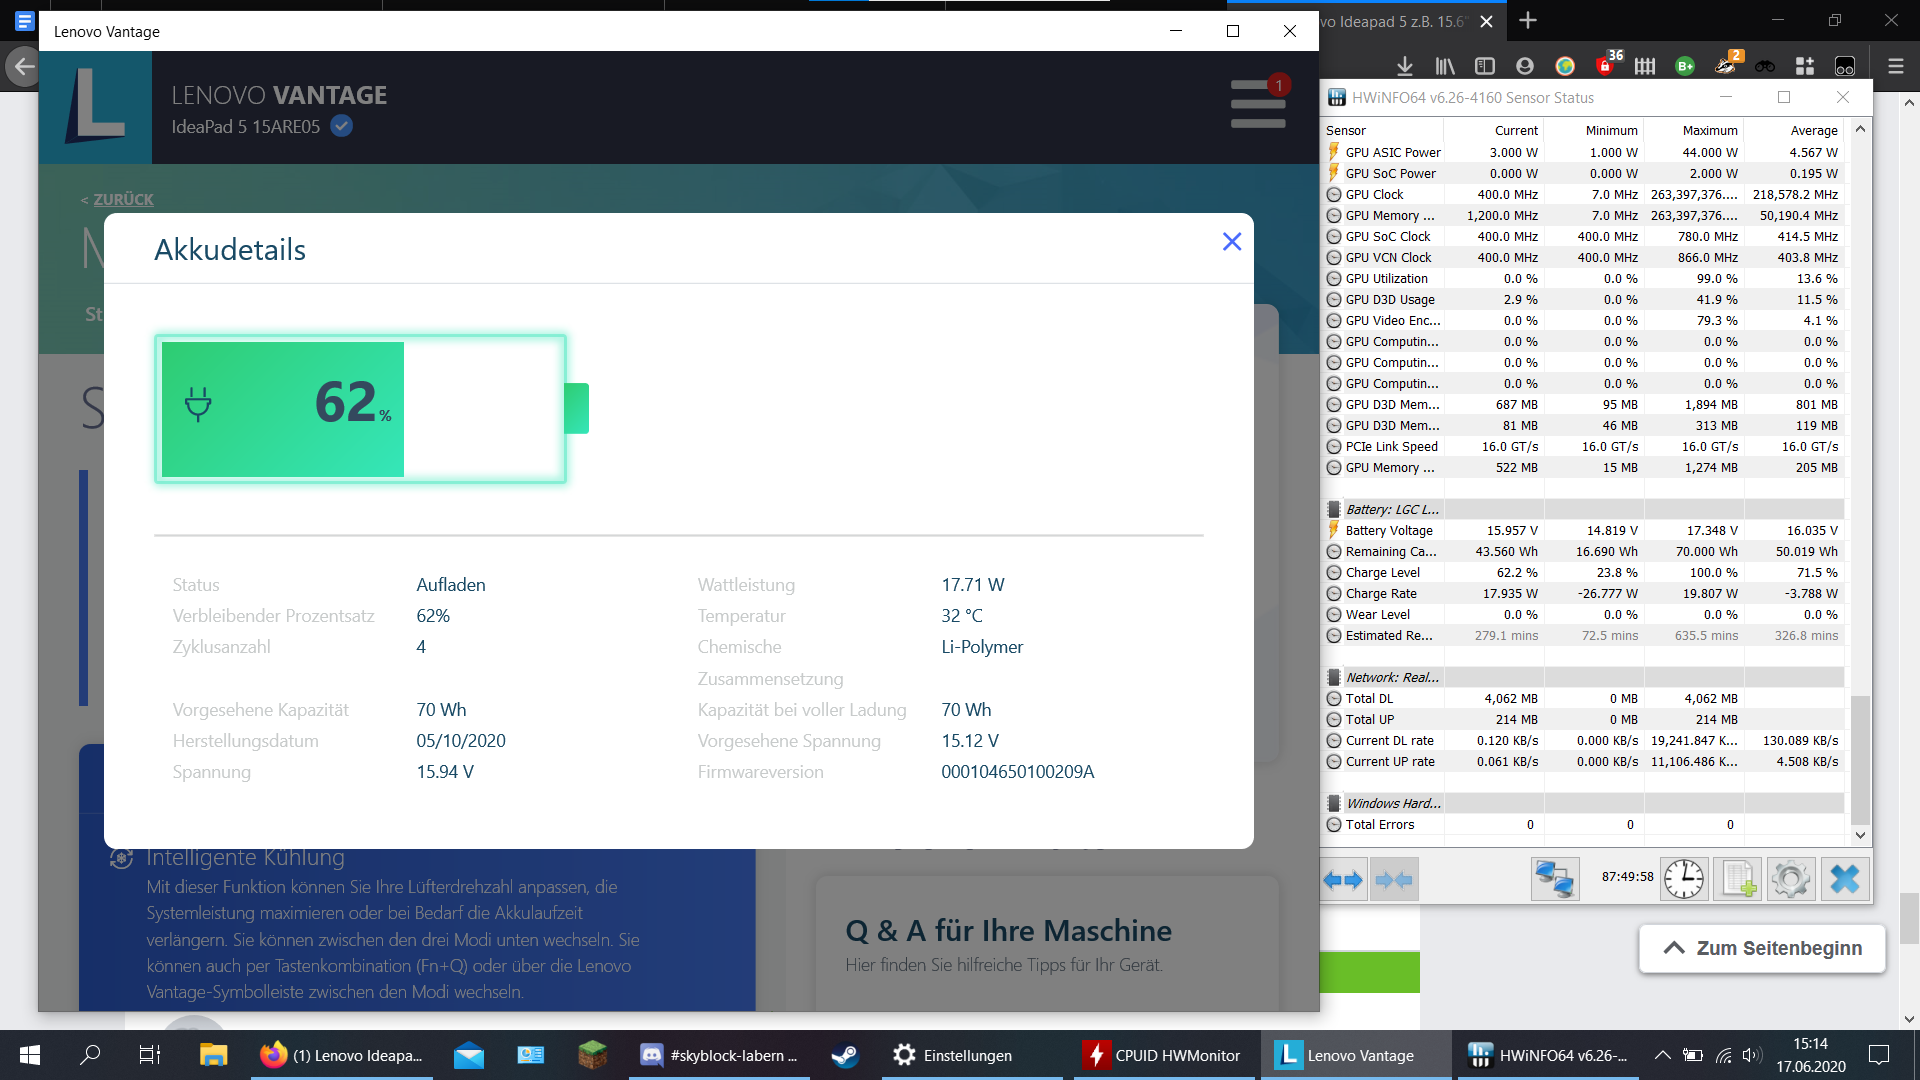Click the ZURÜCK back link
This screenshot has height=1080, width=1920.
[123, 199]
